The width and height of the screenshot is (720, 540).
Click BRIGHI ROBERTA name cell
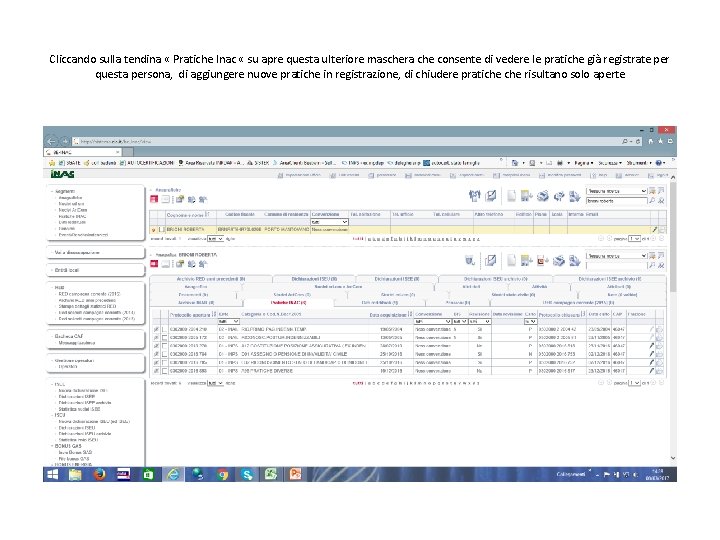click(x=186, y=229)
